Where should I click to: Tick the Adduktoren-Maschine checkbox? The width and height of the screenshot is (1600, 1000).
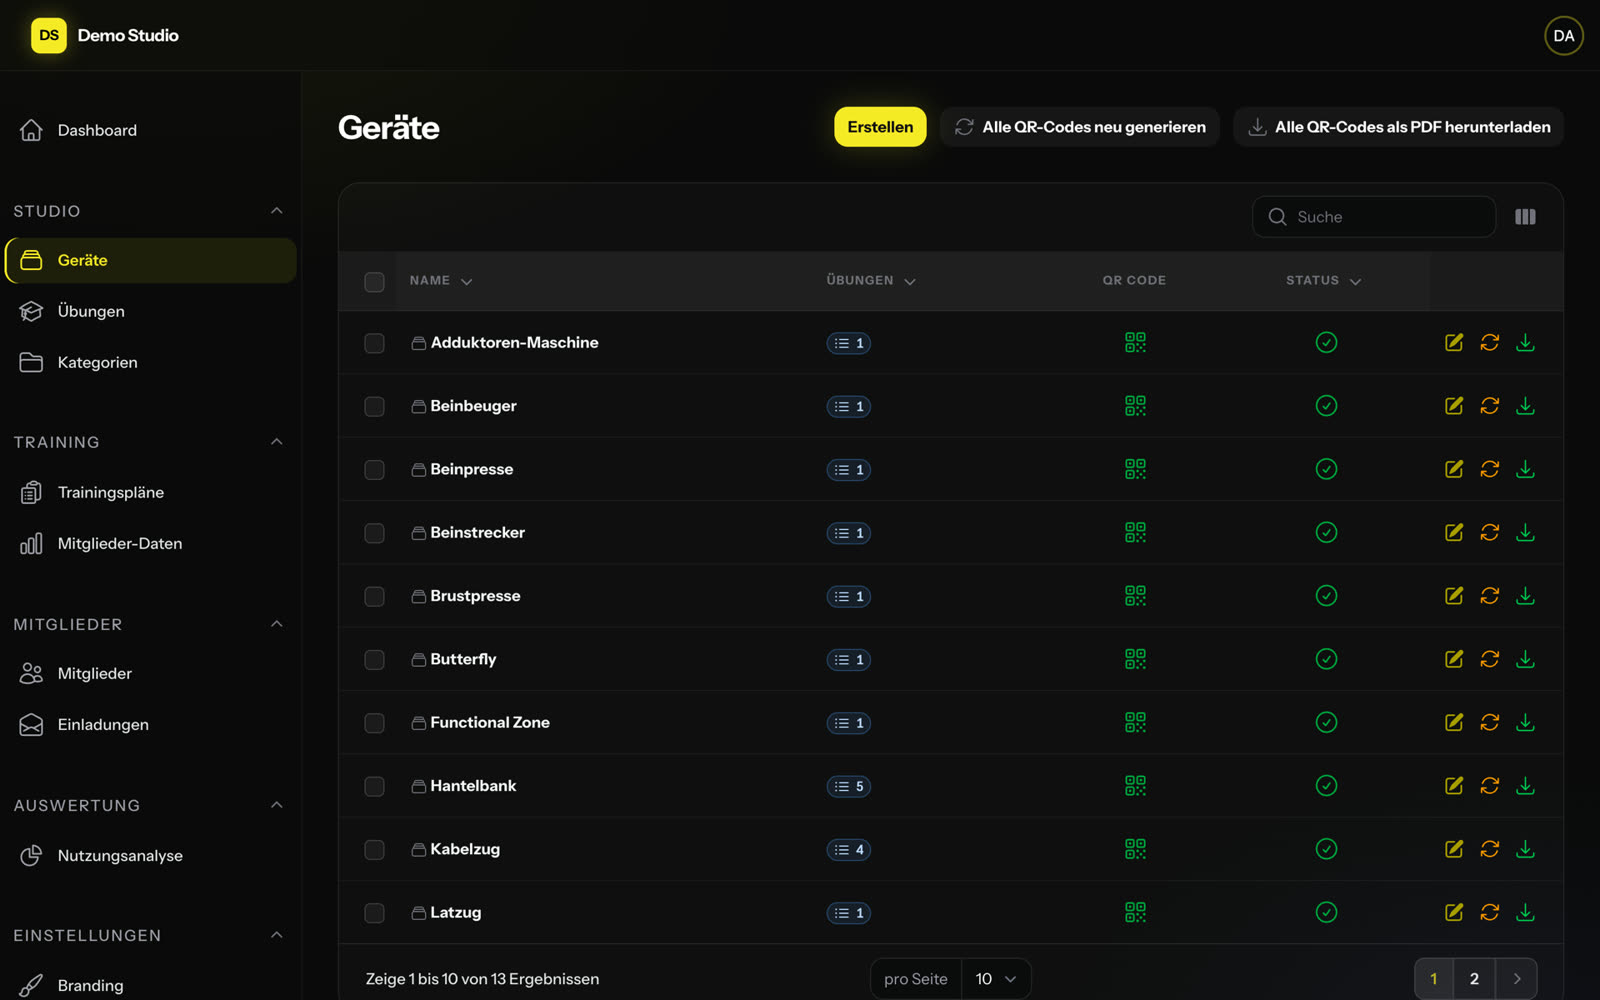374,343
